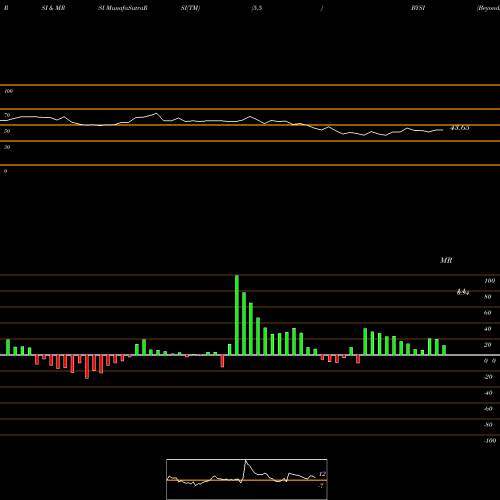
Task: Click the RSI value '43.65' label
Action: click(460, 128)
